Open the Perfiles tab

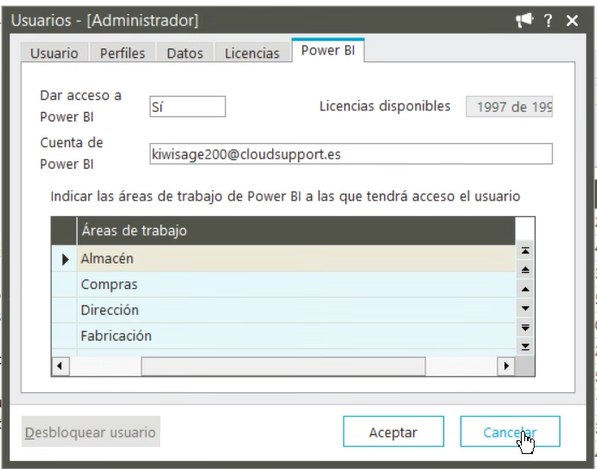click(x=122, y=53)
